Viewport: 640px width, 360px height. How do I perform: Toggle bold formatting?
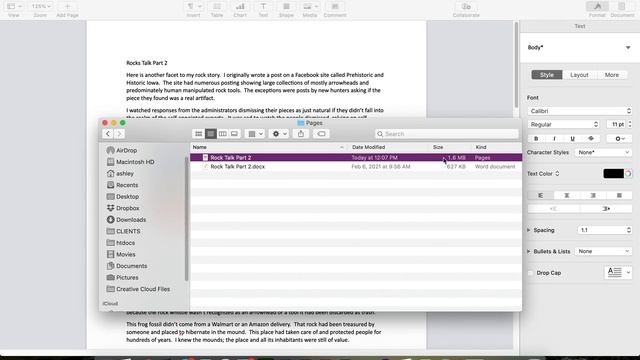[x=536, y=139]
